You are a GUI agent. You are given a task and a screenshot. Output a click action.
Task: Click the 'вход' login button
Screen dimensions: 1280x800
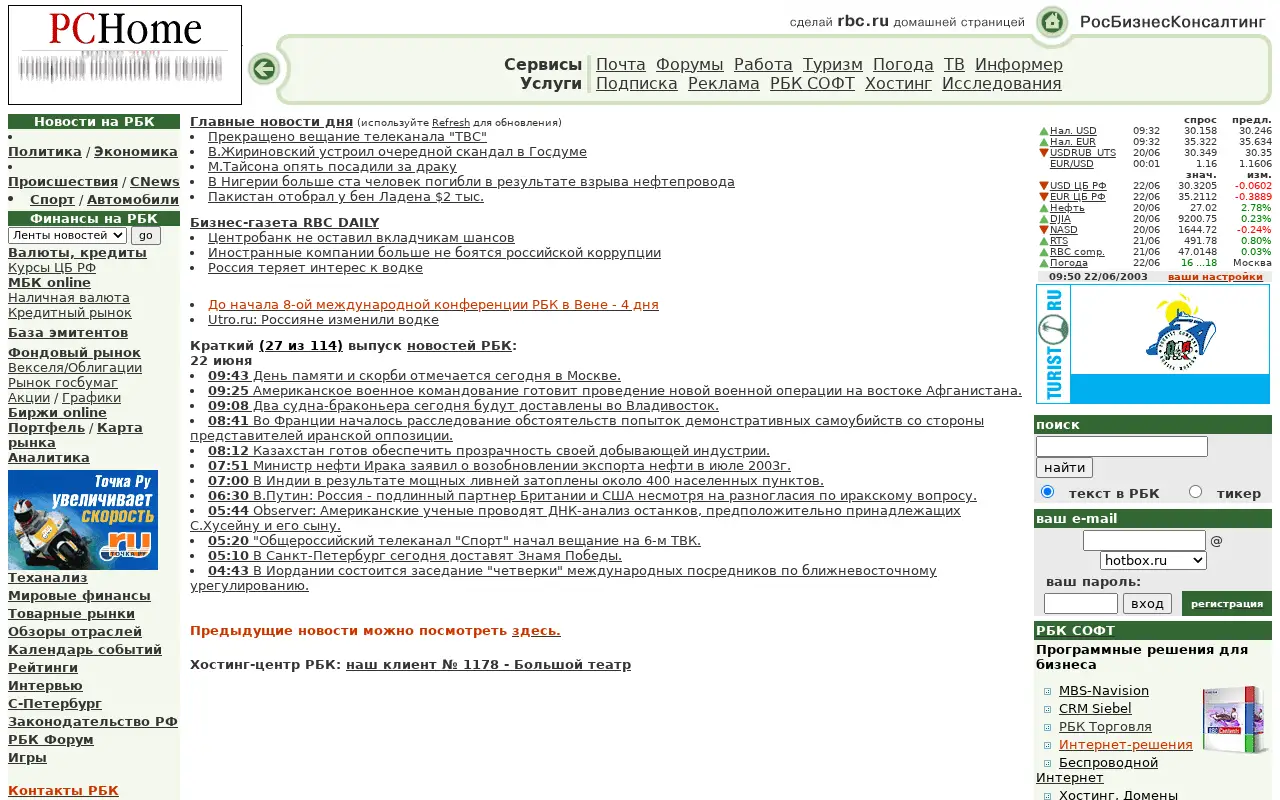point(1147,603)
